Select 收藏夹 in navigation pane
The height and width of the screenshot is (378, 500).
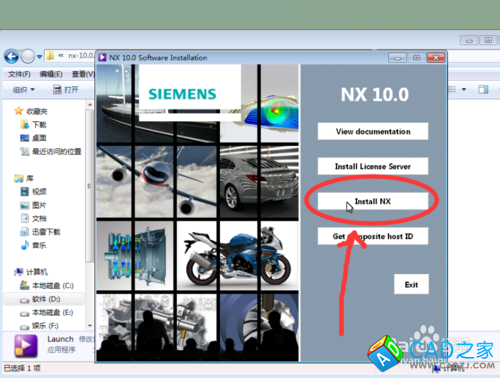point(31,111)
